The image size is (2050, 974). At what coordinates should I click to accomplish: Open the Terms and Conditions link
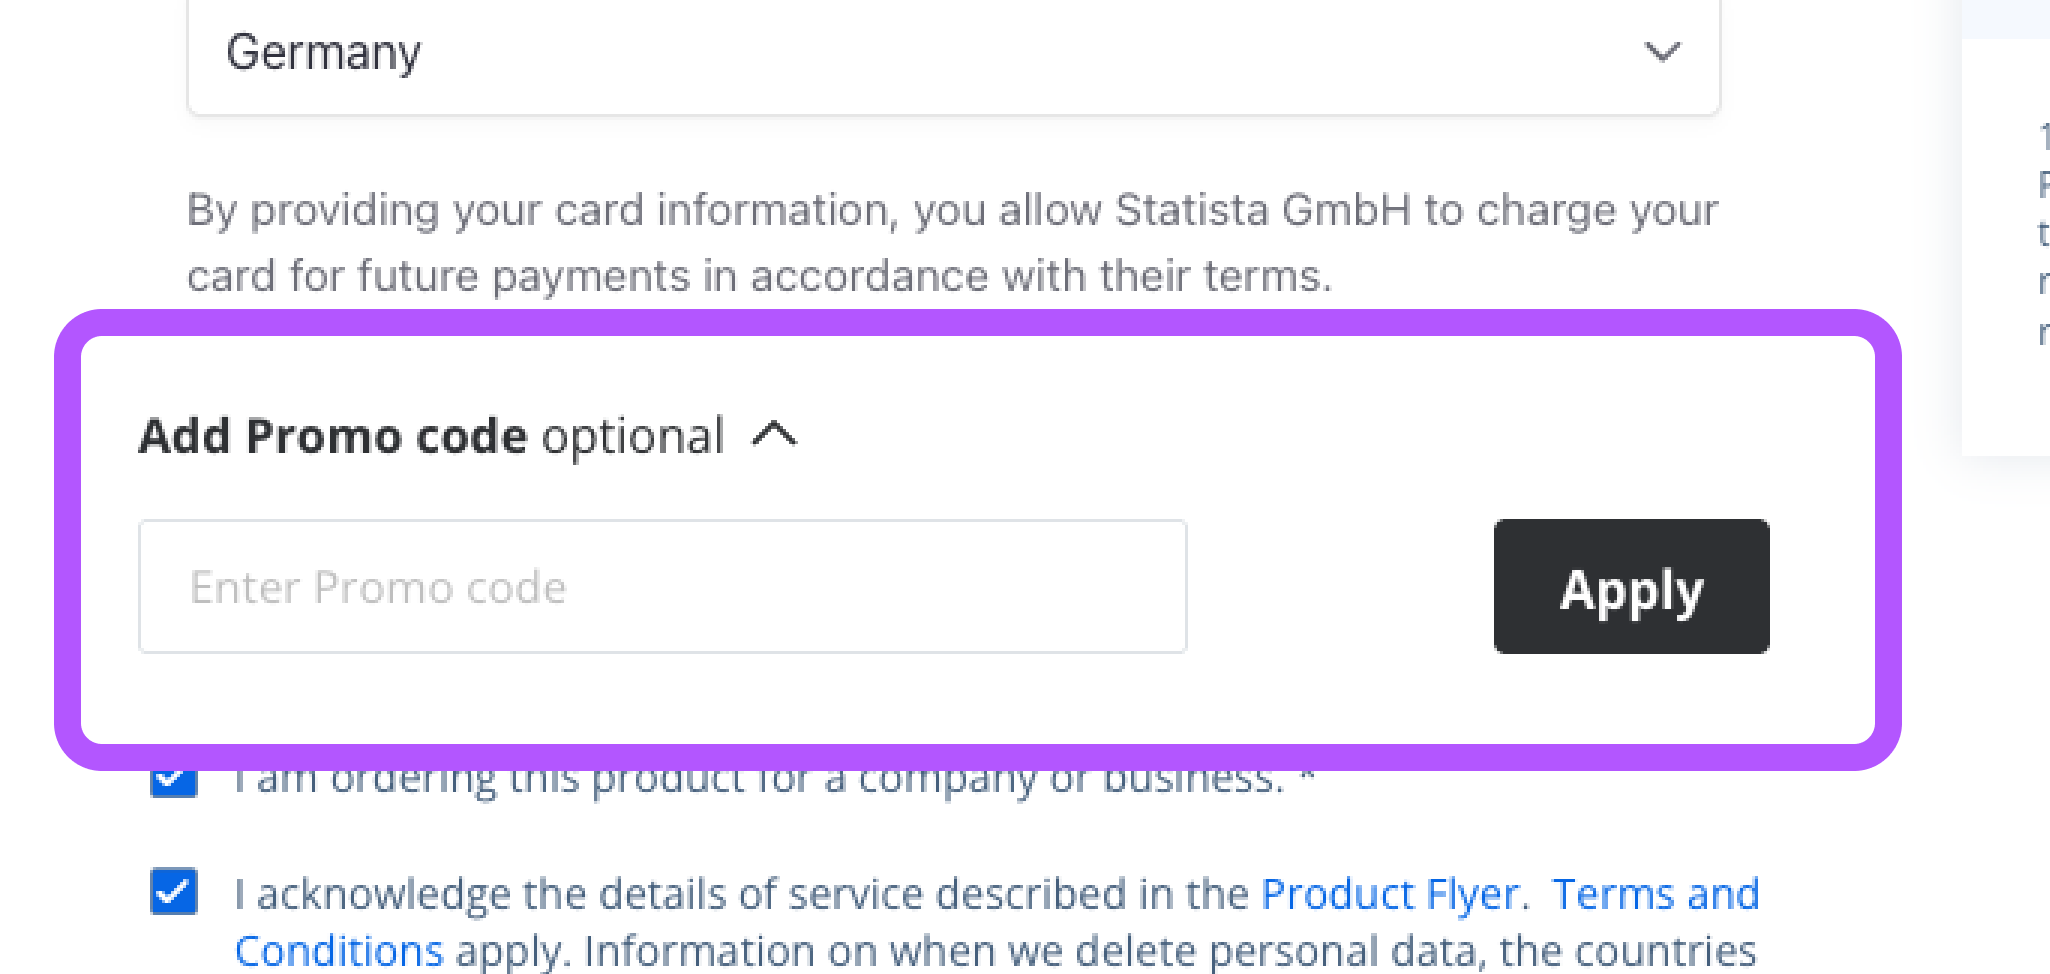coord(1655,894)
